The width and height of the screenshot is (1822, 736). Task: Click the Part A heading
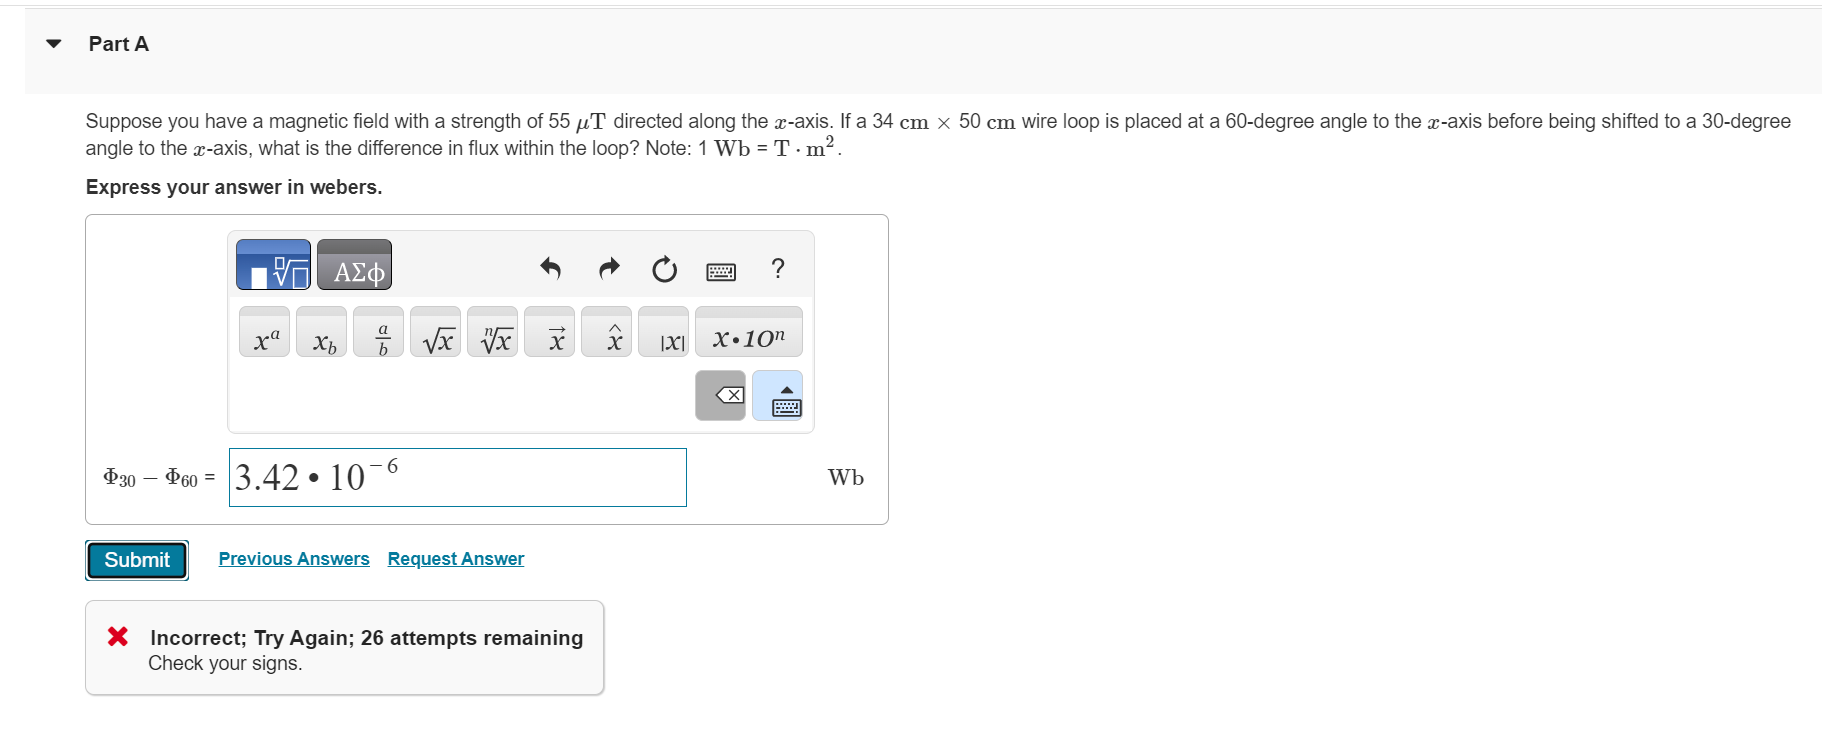[119, 44]
